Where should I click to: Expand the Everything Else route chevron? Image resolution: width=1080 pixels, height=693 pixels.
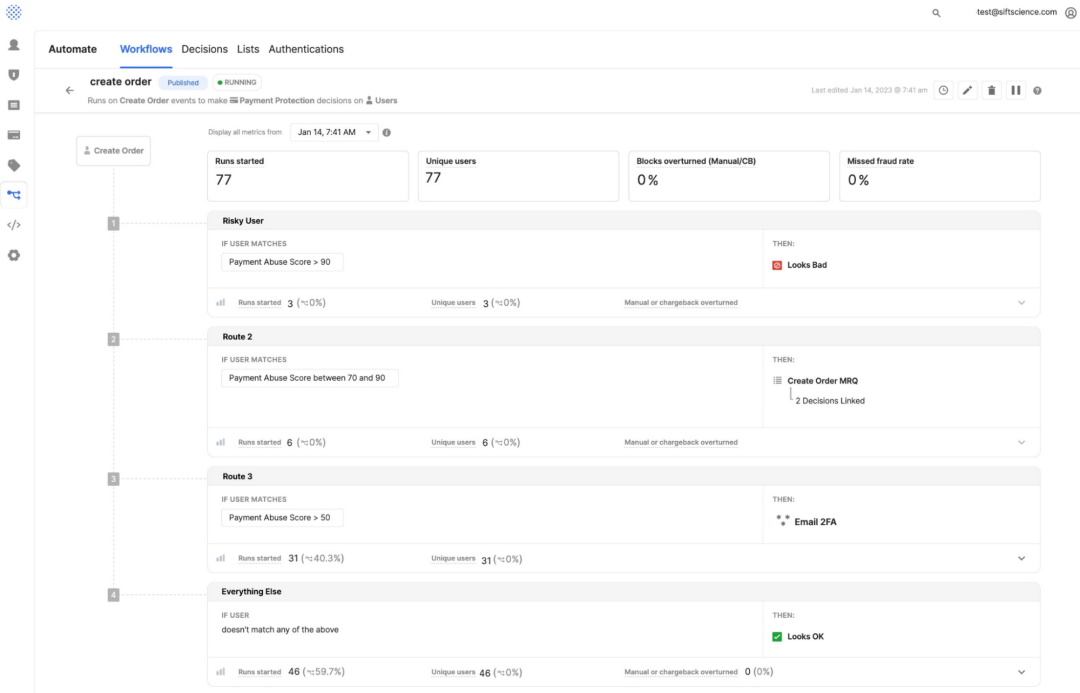[x=1021, y=672]
